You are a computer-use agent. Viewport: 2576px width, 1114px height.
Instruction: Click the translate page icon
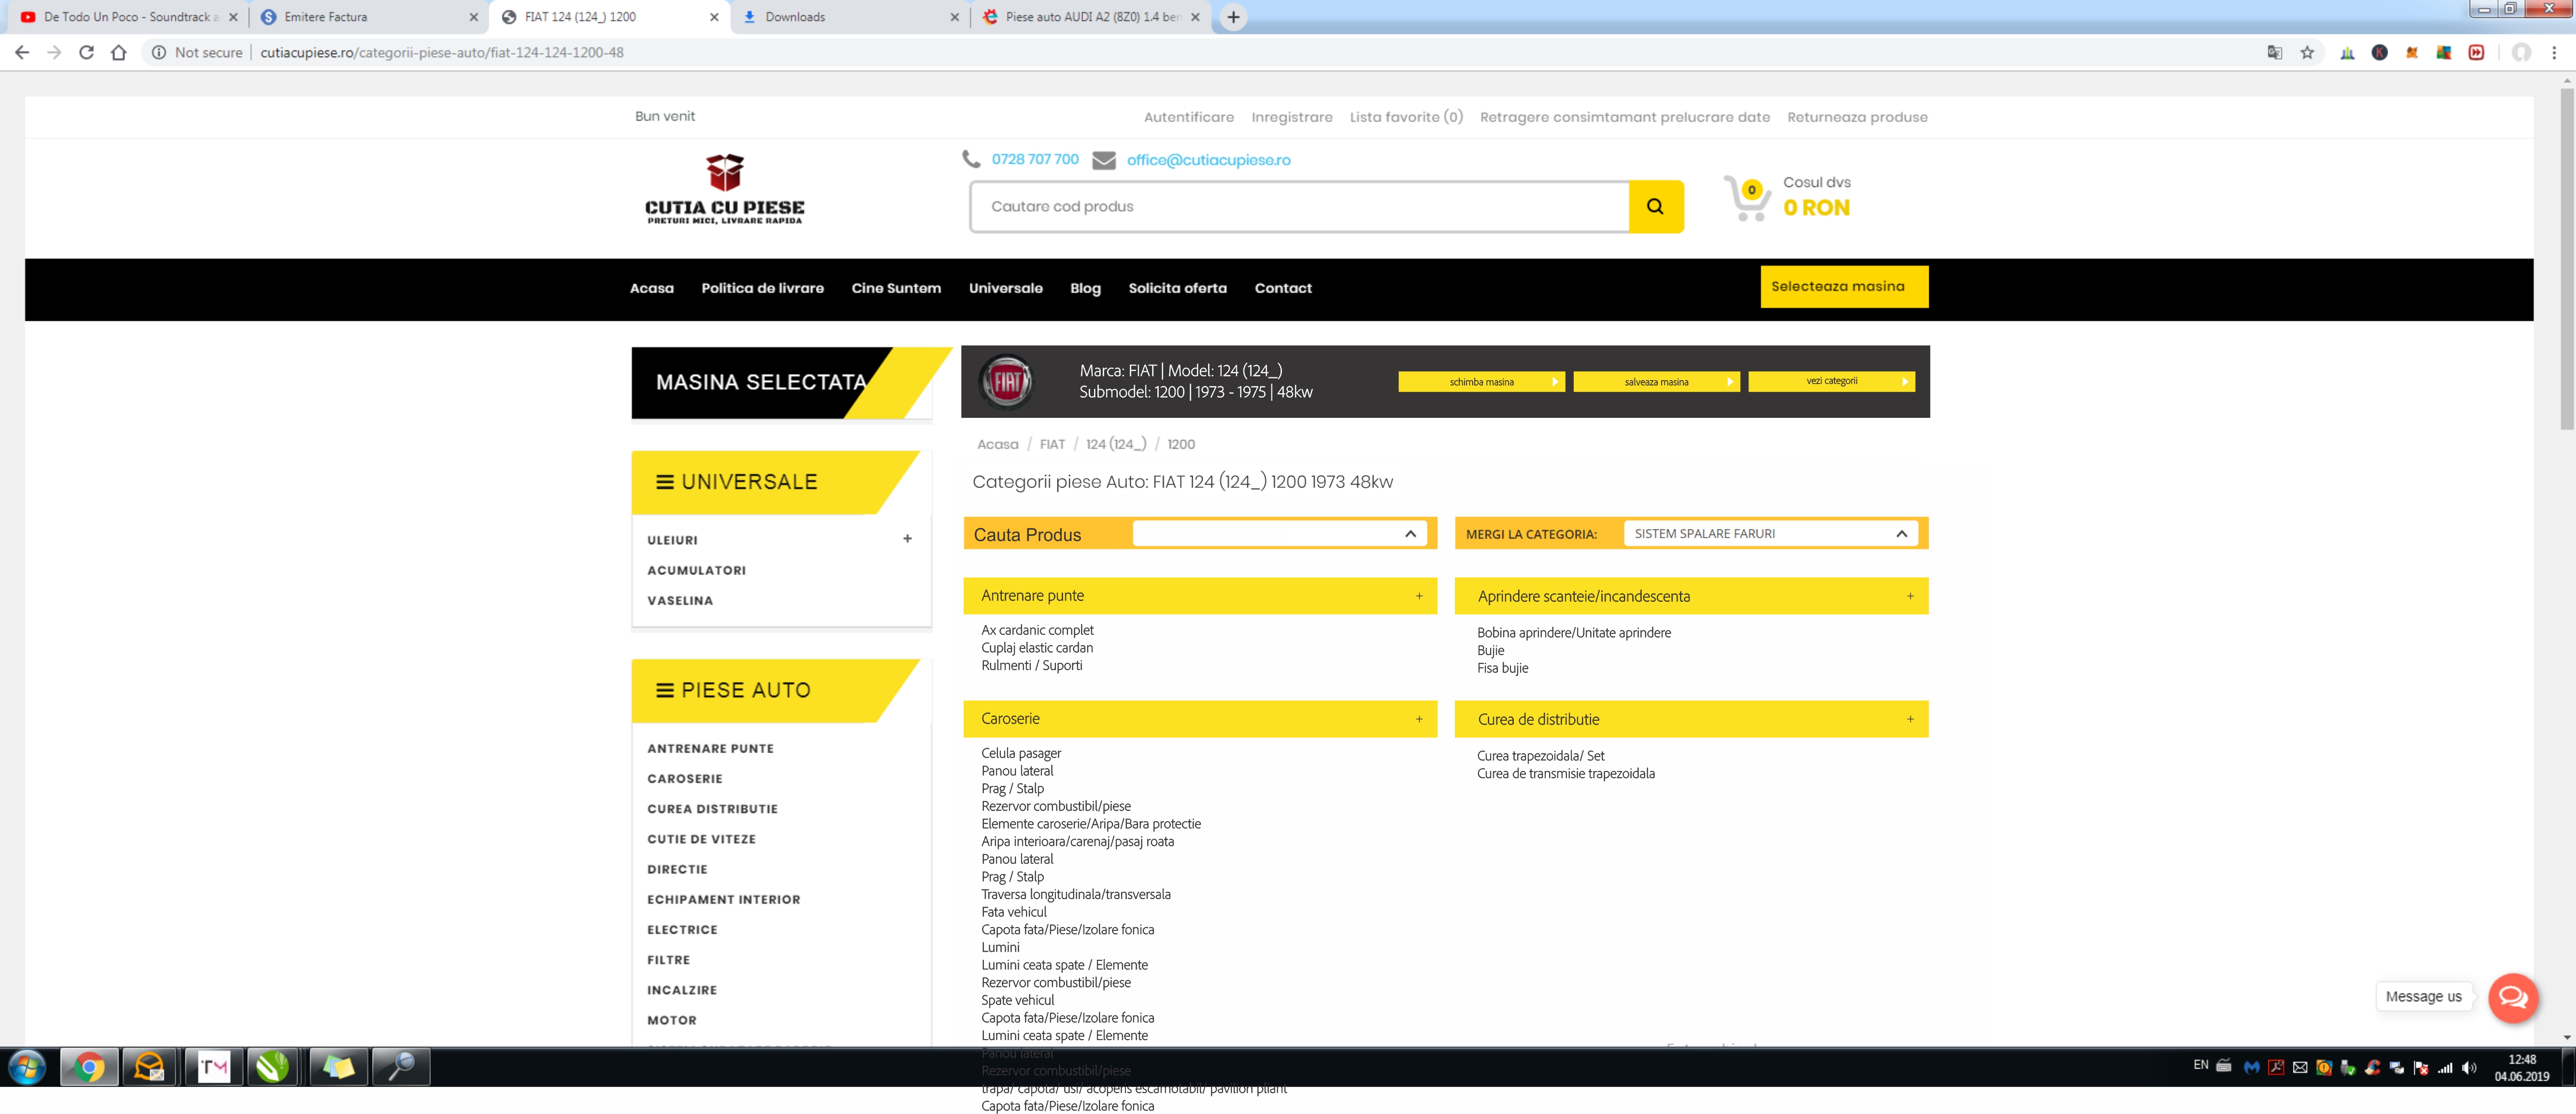coord(2275,52)
